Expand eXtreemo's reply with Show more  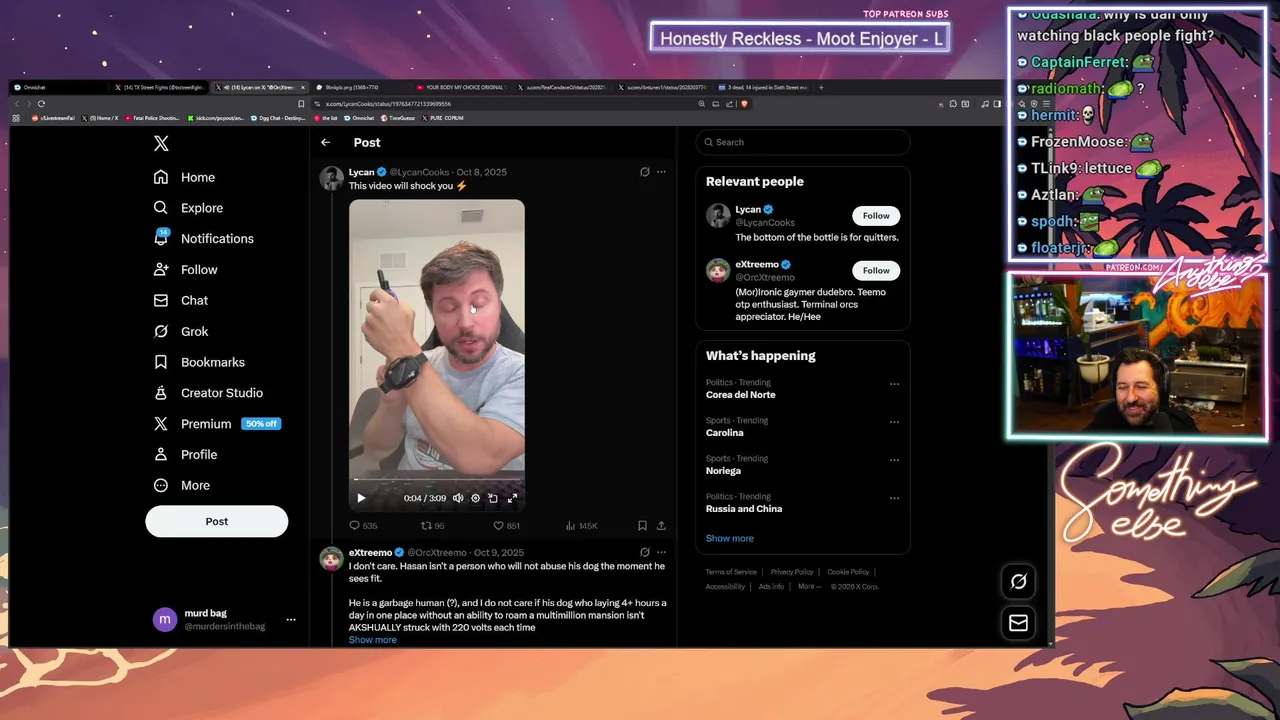[372, 640]
